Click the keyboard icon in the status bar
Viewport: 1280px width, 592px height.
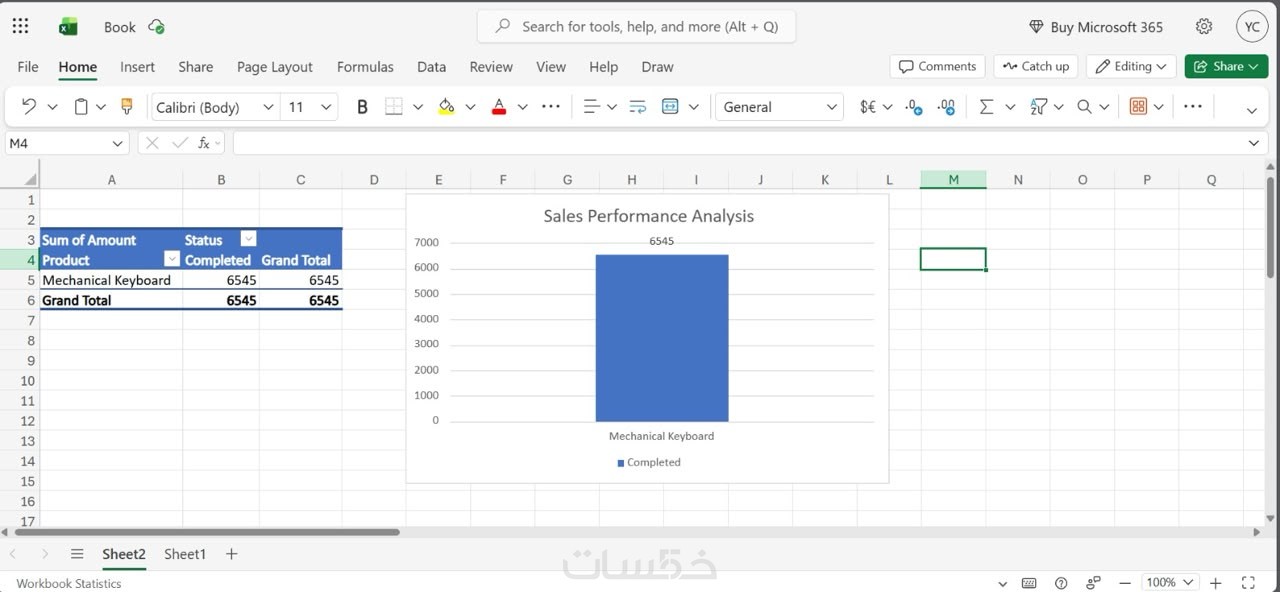1029,583
